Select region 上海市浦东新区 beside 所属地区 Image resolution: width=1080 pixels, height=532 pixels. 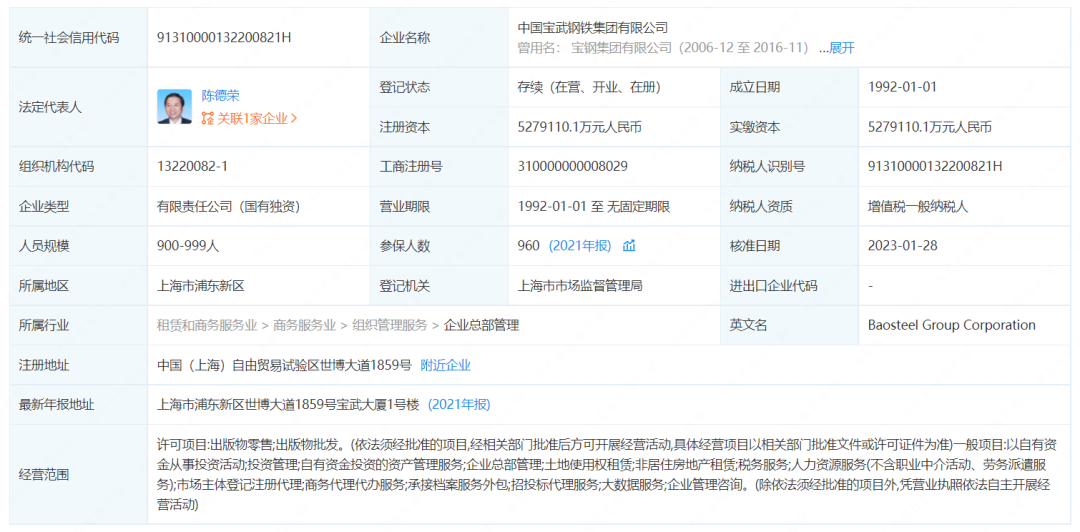(x=200, y=285)
